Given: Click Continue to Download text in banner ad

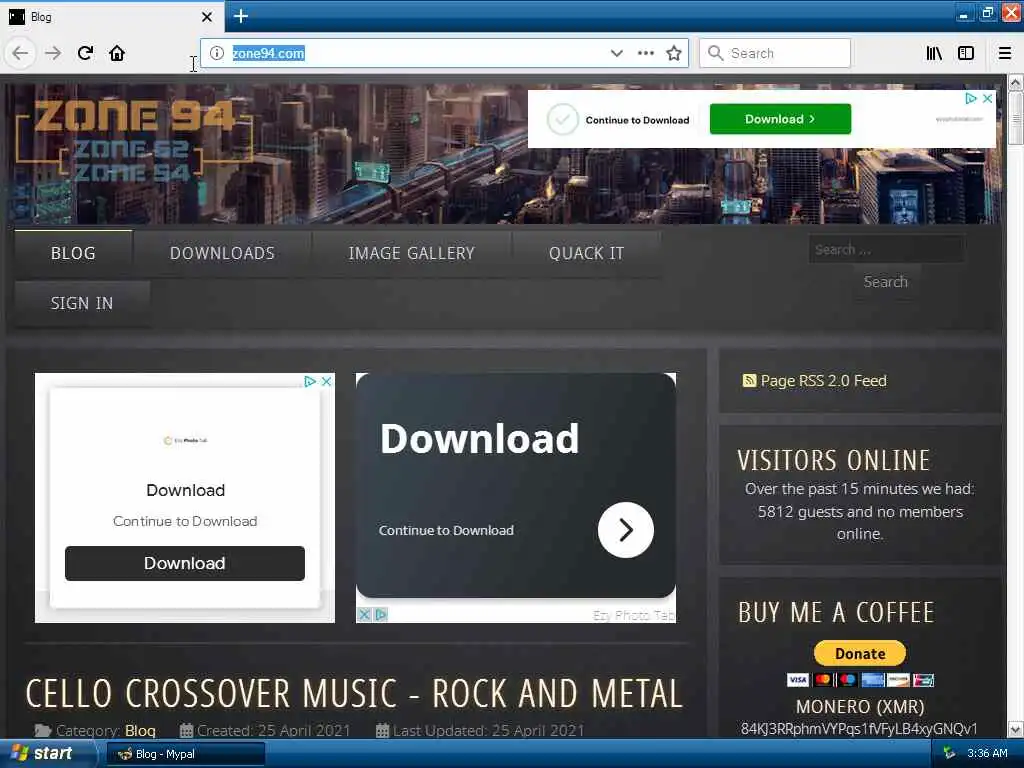Looking at the screenshot, I should point(637,120).
